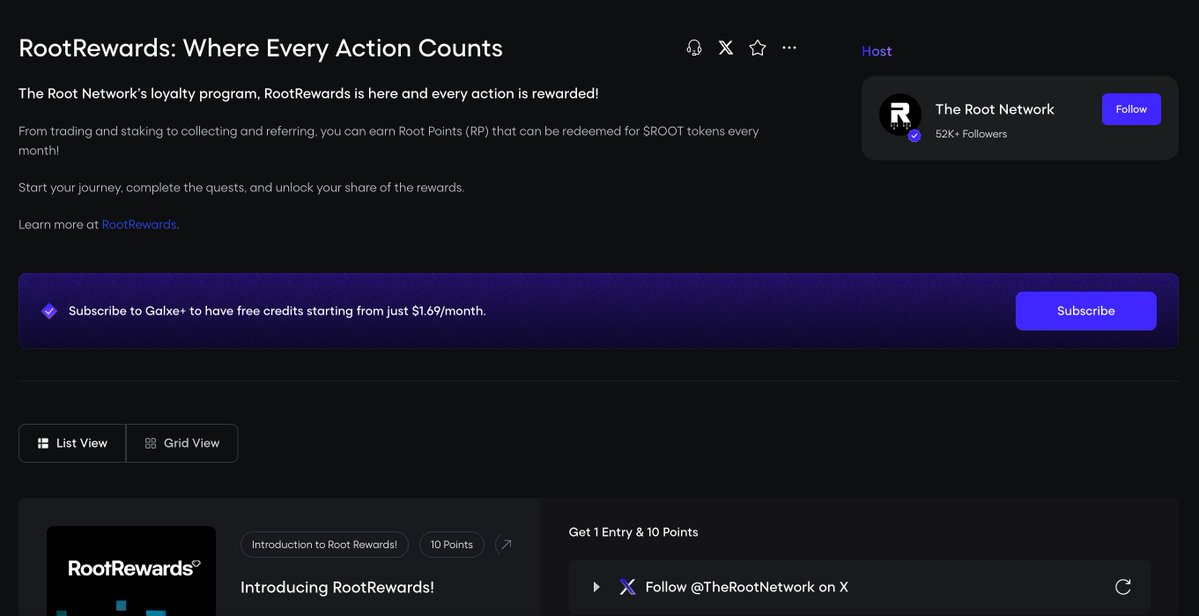Switch to List View
Screen dimensions: 1199x616
point(73,443)
